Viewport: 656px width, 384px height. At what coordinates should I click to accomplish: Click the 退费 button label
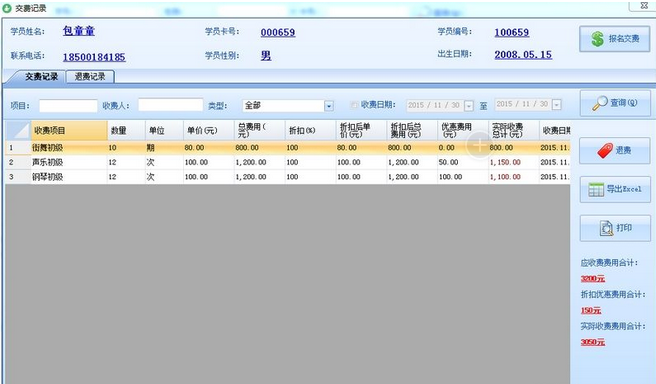[x=623, y=151]
